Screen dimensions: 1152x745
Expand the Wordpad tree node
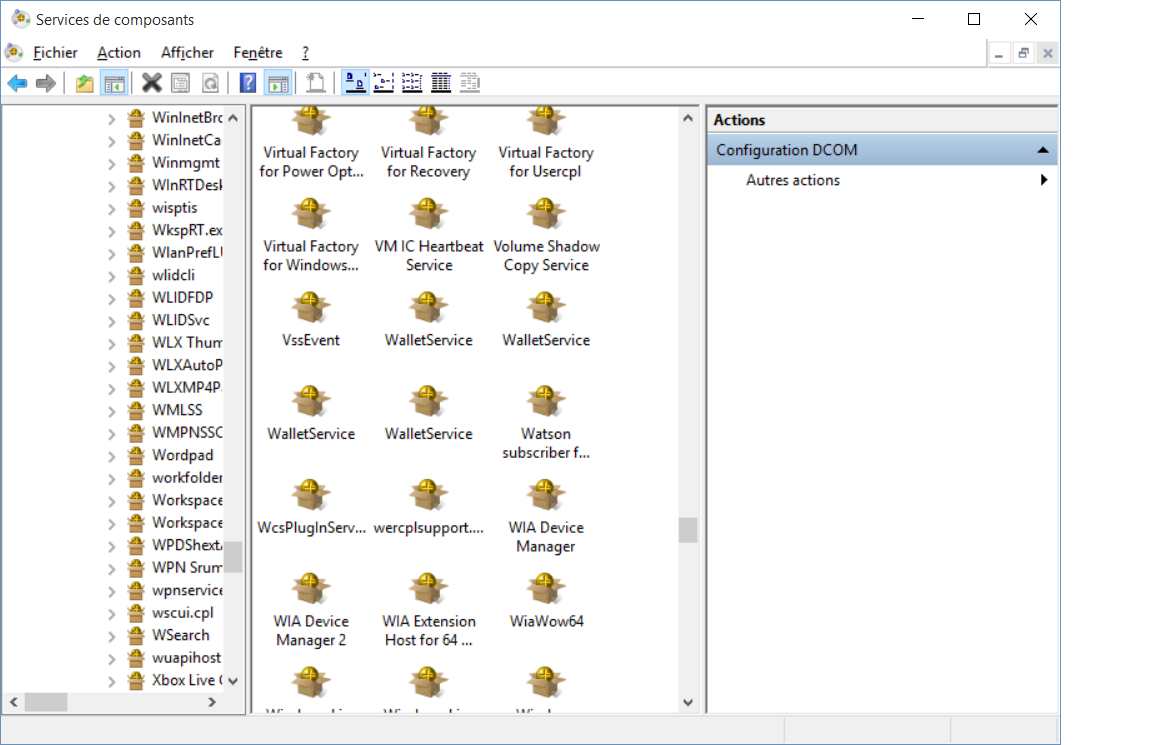[x=112, y=456]
